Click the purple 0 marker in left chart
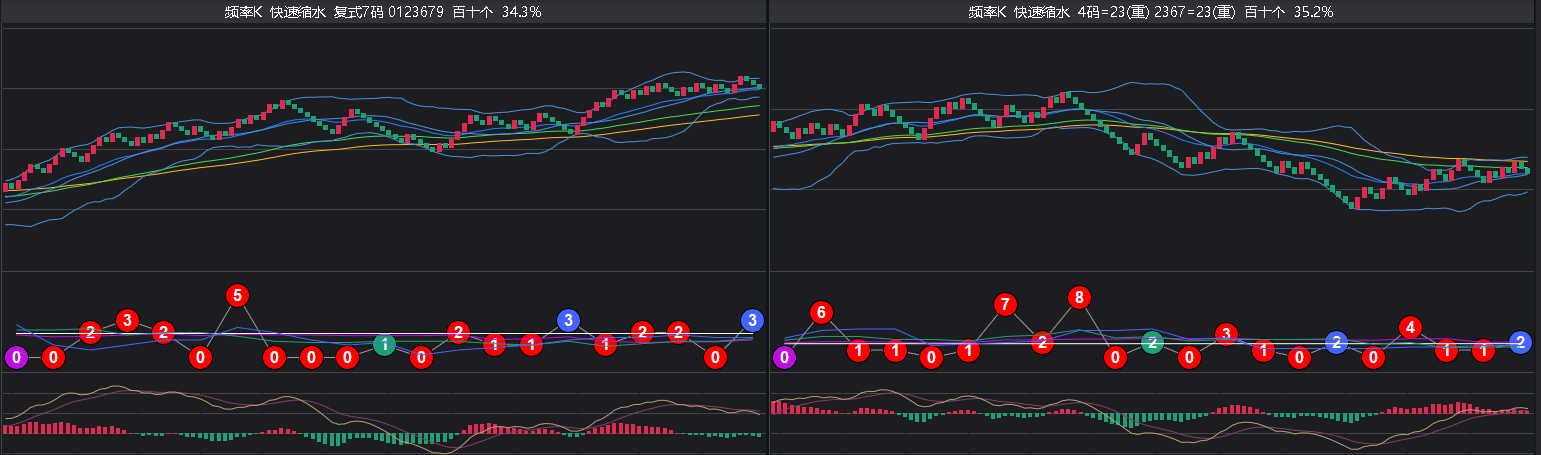1541x455 pixels. click(17, 356)
